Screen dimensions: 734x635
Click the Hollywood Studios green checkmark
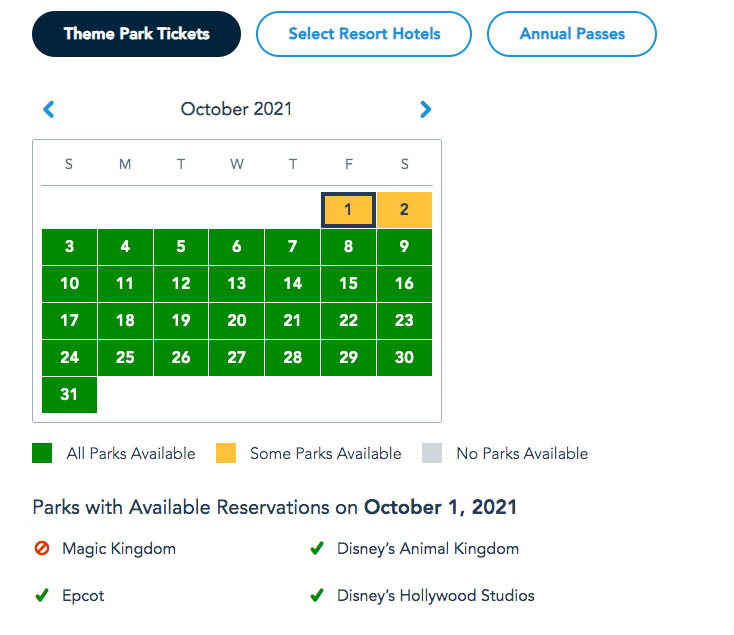317,595
